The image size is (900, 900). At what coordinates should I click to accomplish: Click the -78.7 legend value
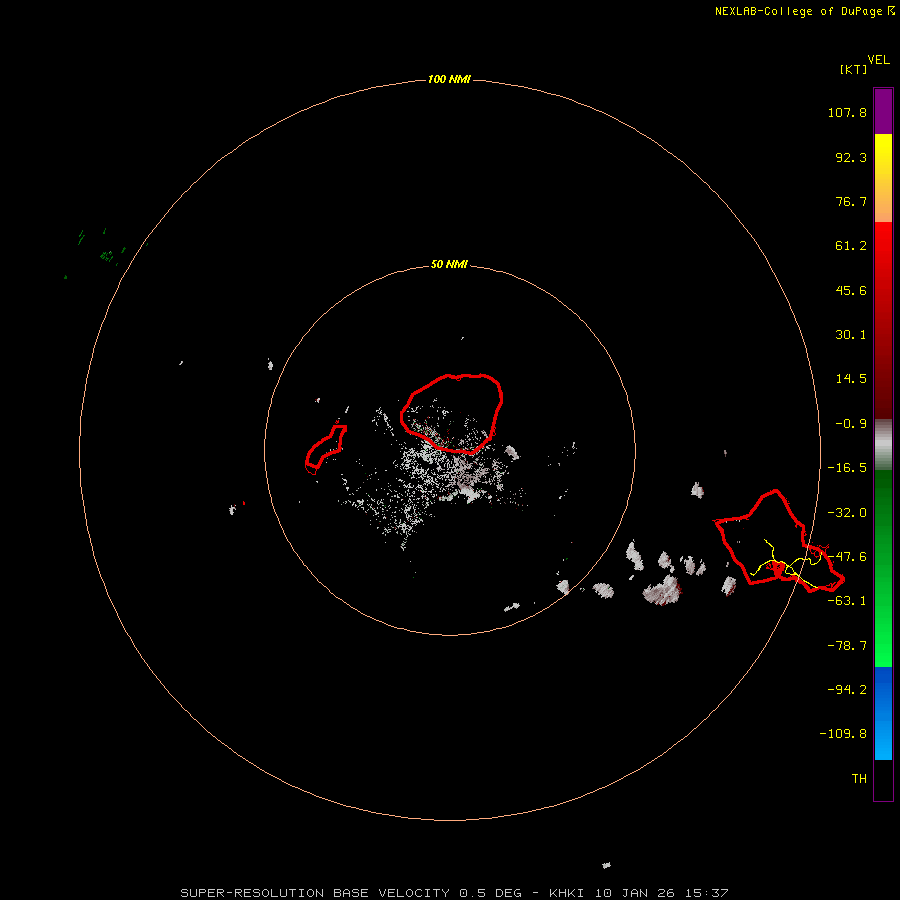coord(847,646)
